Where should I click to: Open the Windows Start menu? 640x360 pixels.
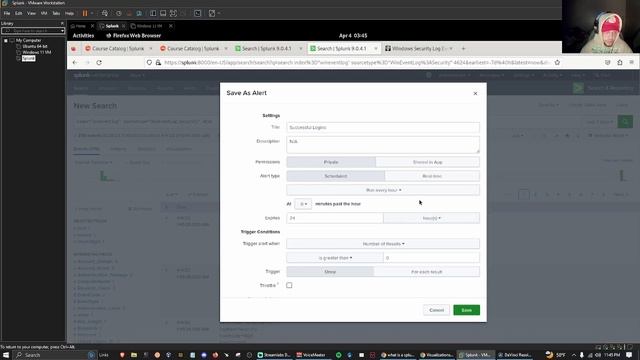pos(6,355)
